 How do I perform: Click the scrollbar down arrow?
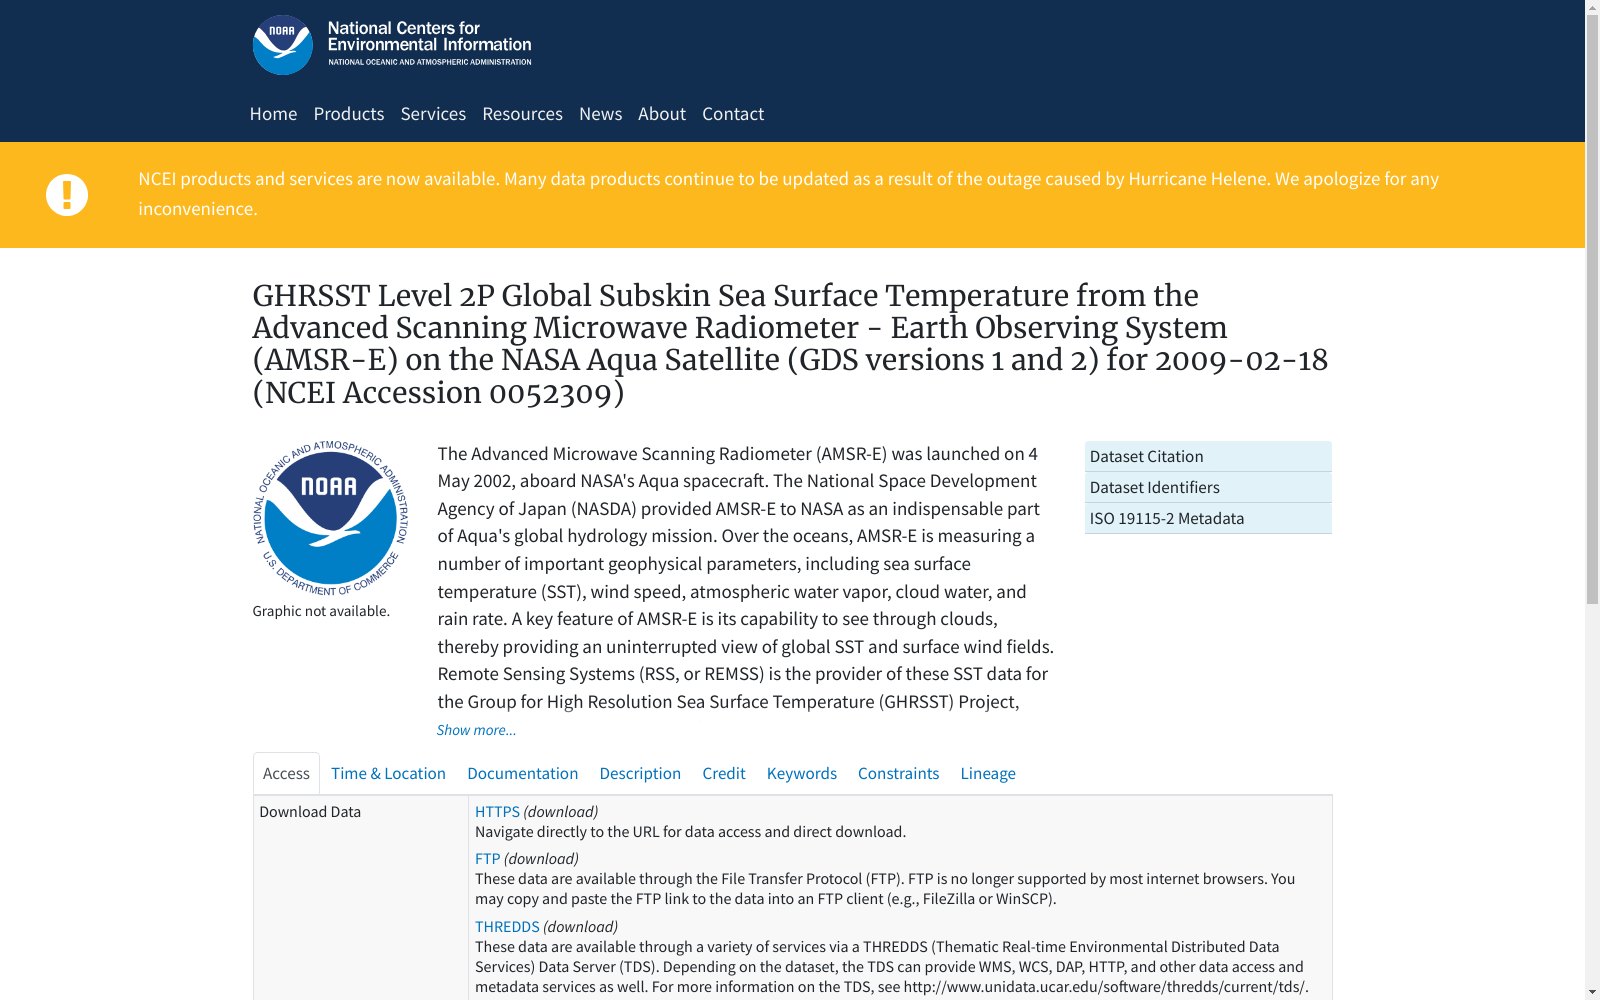tap(1592, 992)
